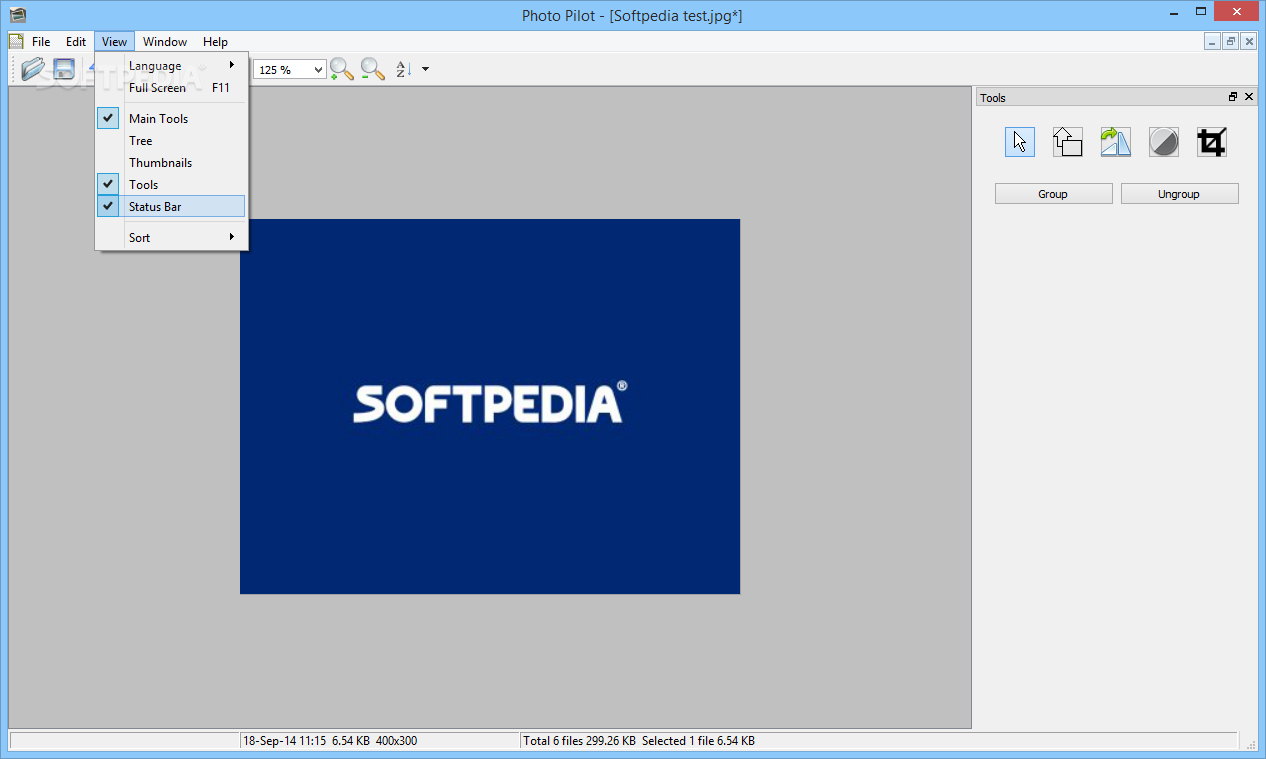Click Selected 1 file 6.54 KB text

coord(698,741)
